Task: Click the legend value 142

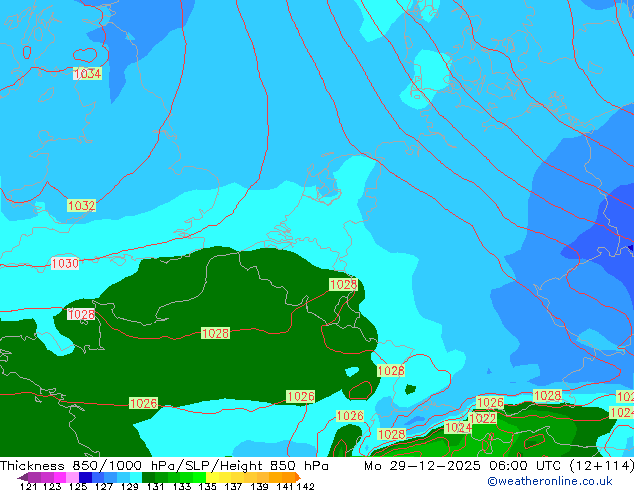Action: [305, 486]
